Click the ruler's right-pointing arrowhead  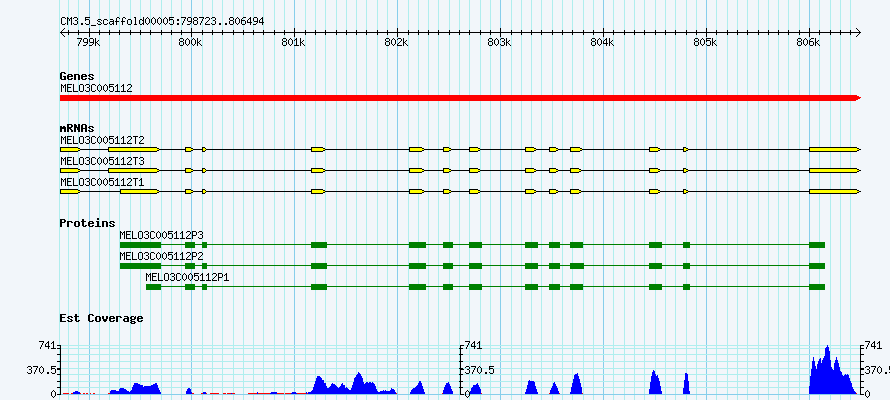(858, 32)
